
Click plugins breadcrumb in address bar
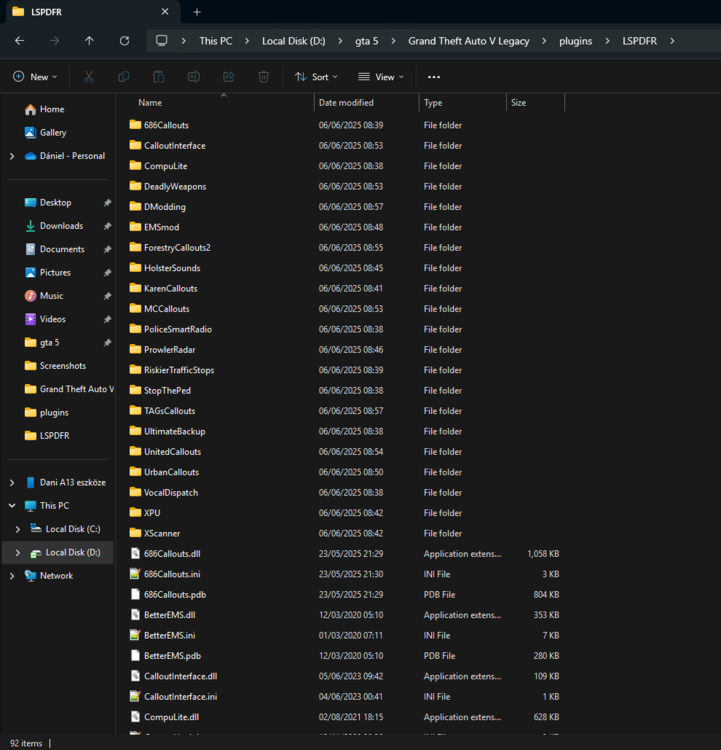pyautogui.click(x=576, y=41)
